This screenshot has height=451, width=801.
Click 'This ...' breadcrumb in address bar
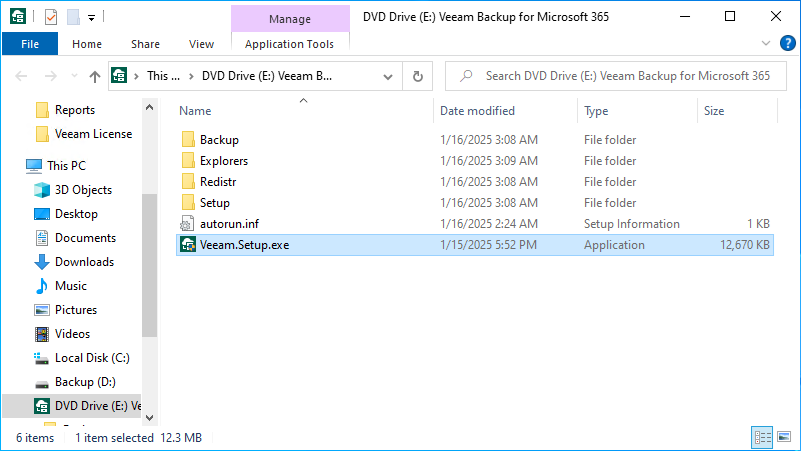coord(163,76)
